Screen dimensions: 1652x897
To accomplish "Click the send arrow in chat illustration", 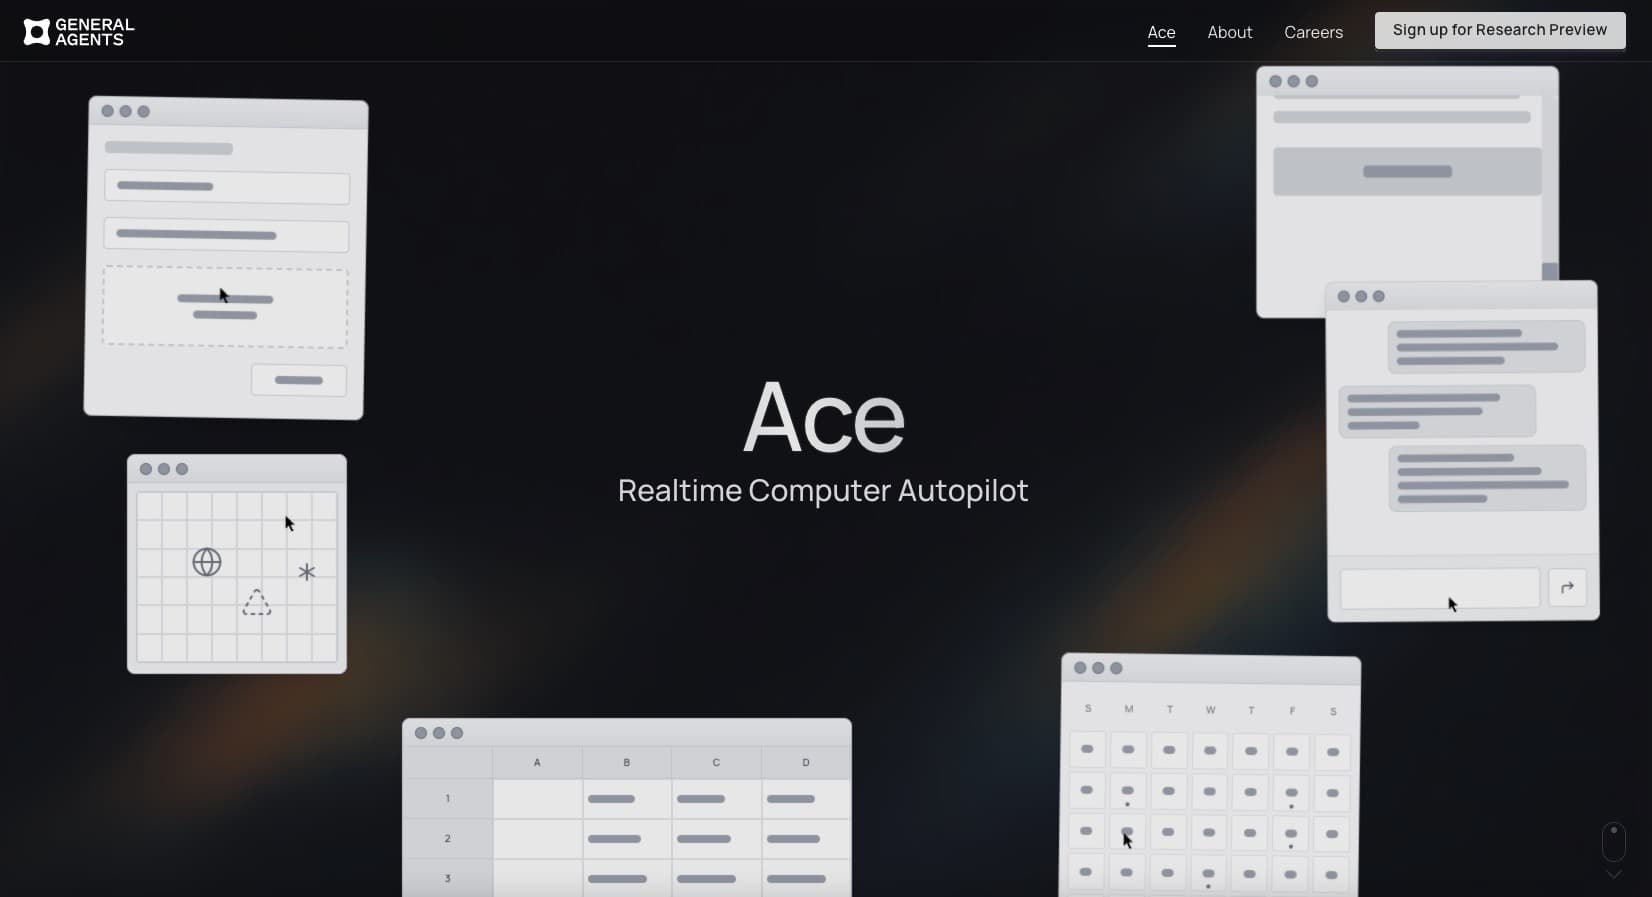I will (x=1567, y=588).
